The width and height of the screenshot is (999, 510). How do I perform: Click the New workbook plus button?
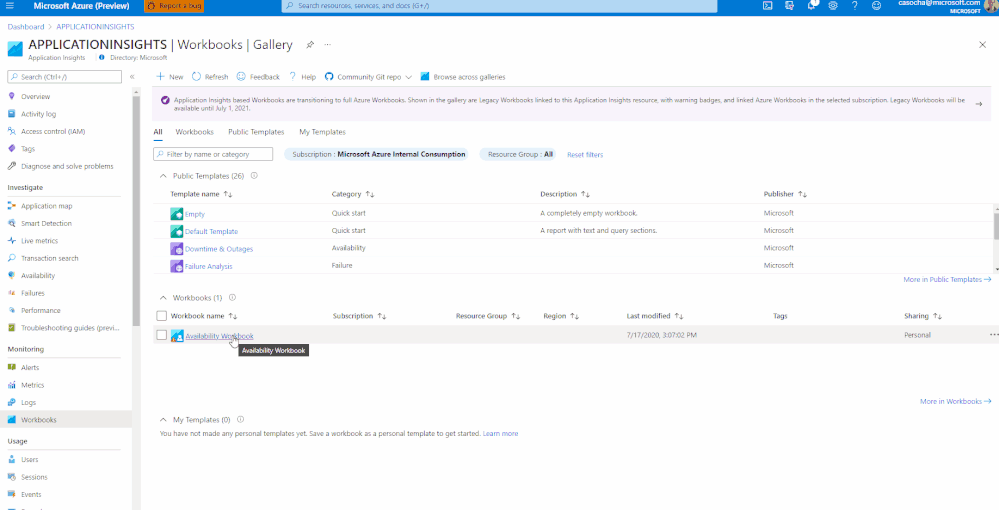pos(170,76)
